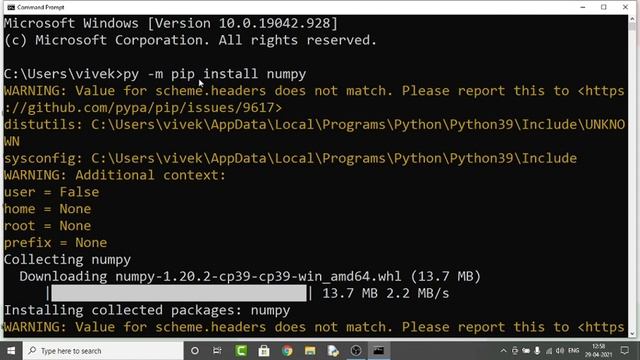Click the battery tray icon
Screen dimensions: 640x360
click(526, 351)
